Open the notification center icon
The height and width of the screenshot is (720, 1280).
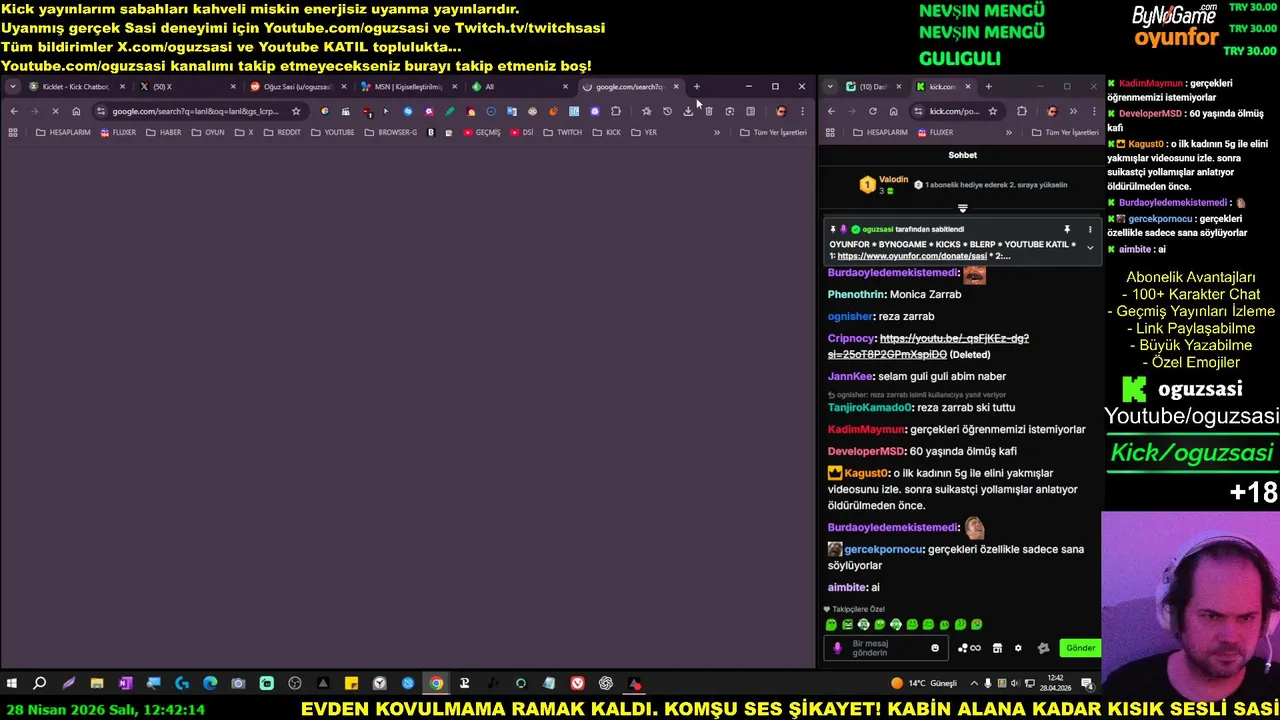(1087, 684)
